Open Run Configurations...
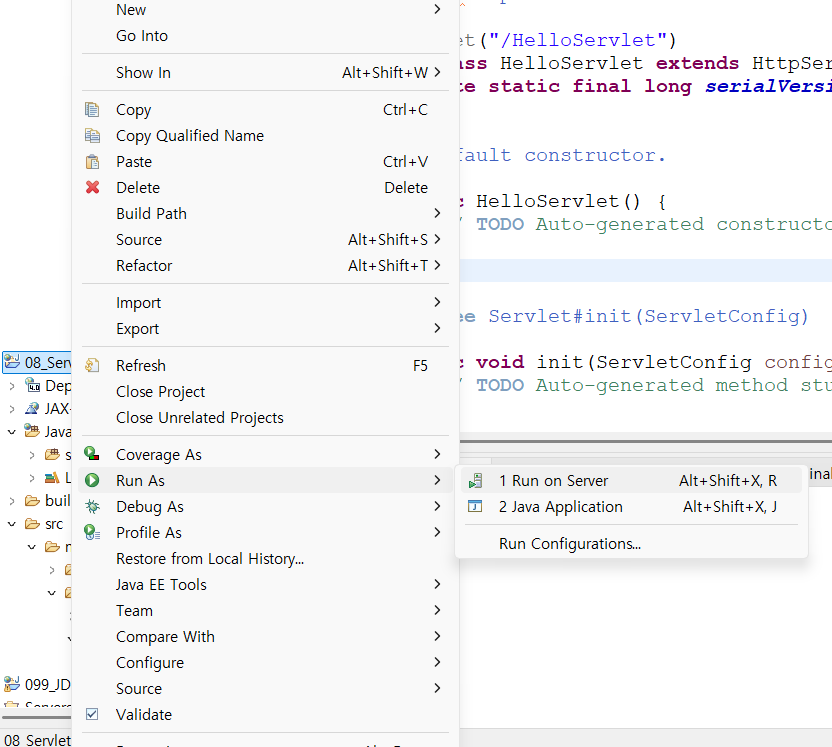 click(631, 544)
